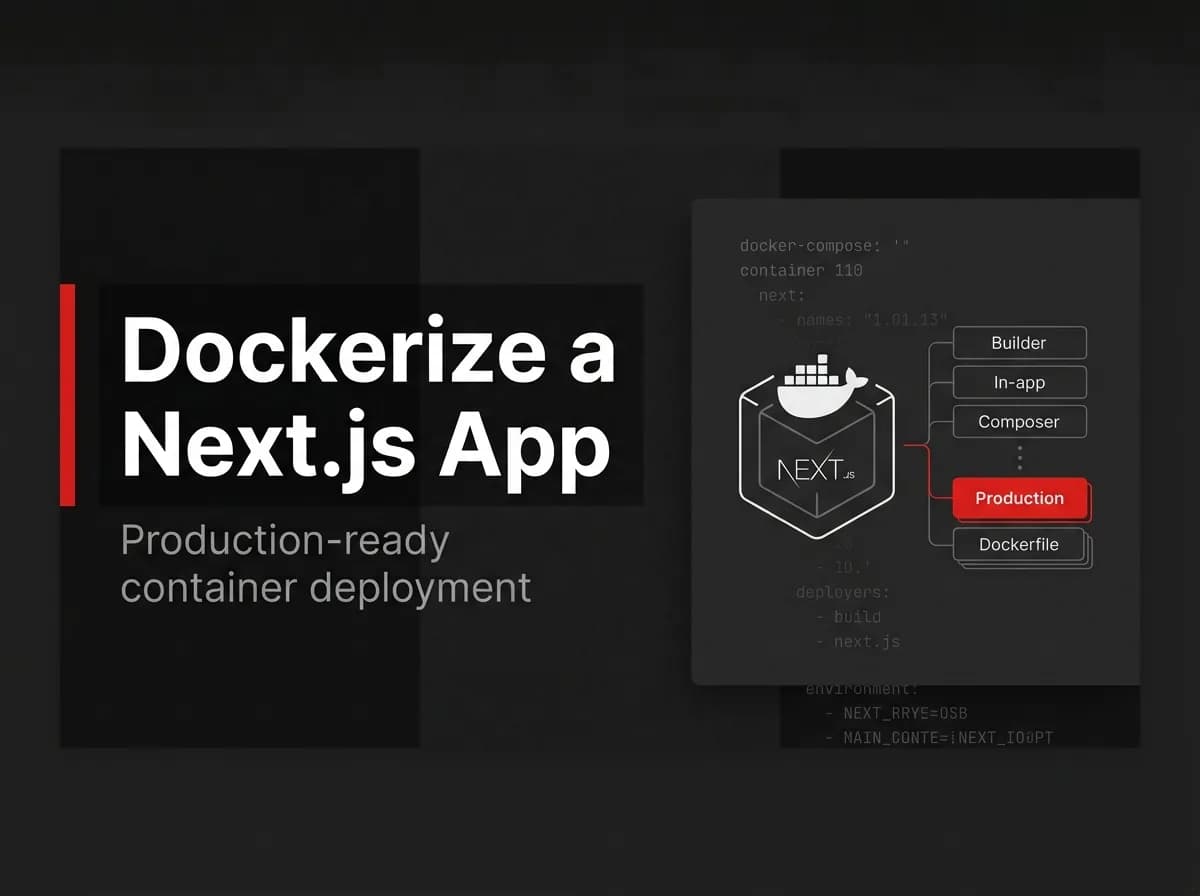This screenshot has width=1200, height=896.
Task: Click the "- next.js" code line
Action: [857, 642]
